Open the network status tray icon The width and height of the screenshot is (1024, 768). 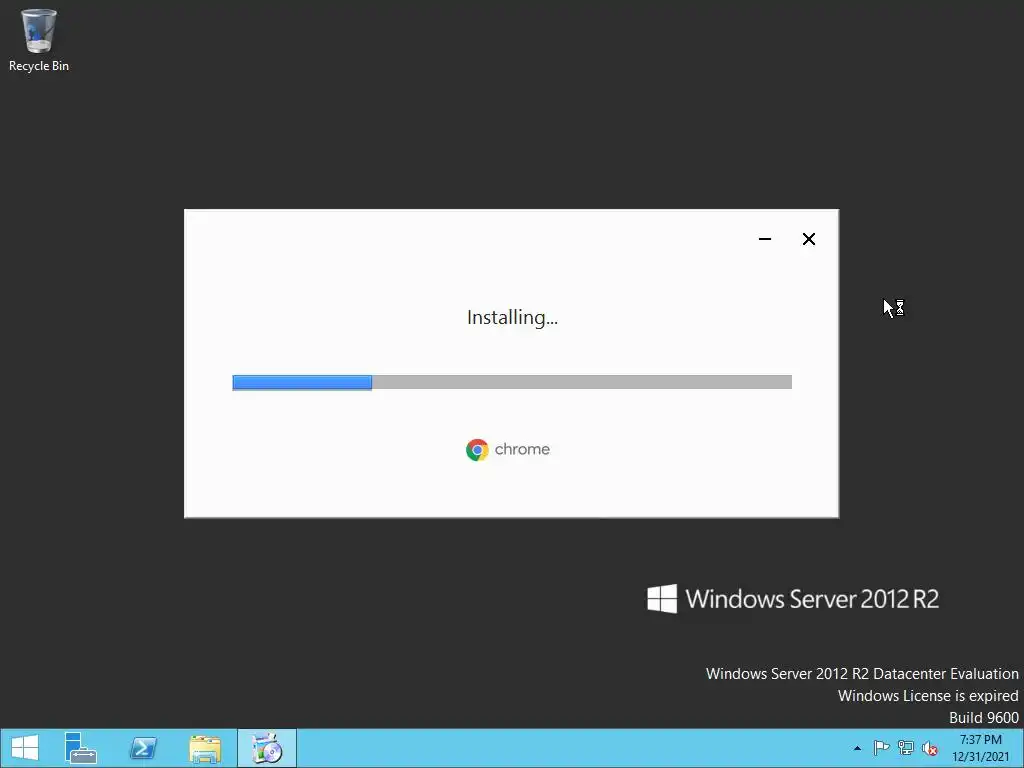(906, 748)
